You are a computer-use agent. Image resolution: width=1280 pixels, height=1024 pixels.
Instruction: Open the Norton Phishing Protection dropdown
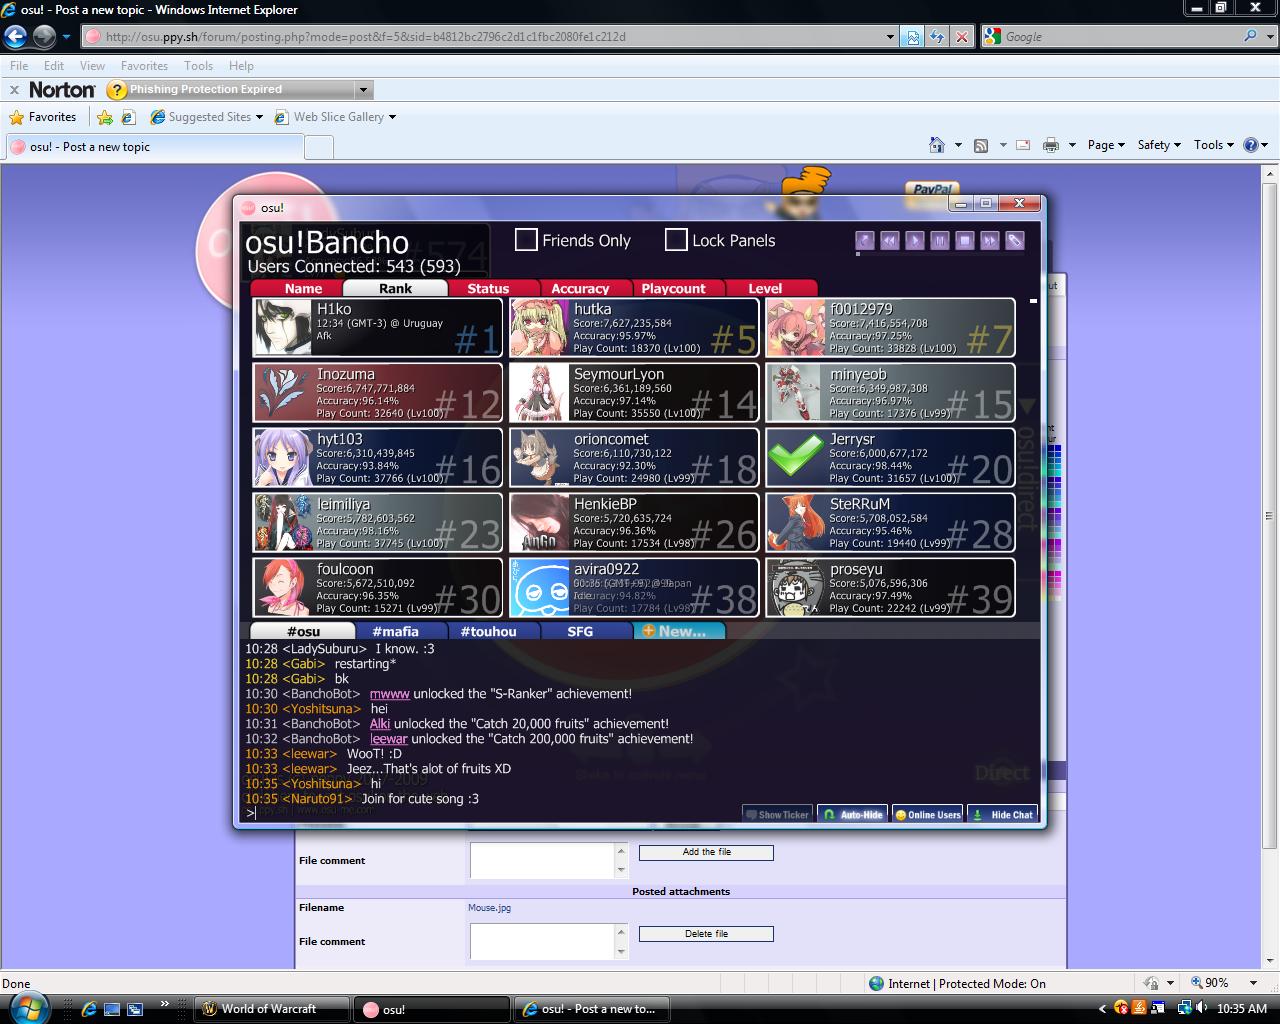tap(363, 90)
